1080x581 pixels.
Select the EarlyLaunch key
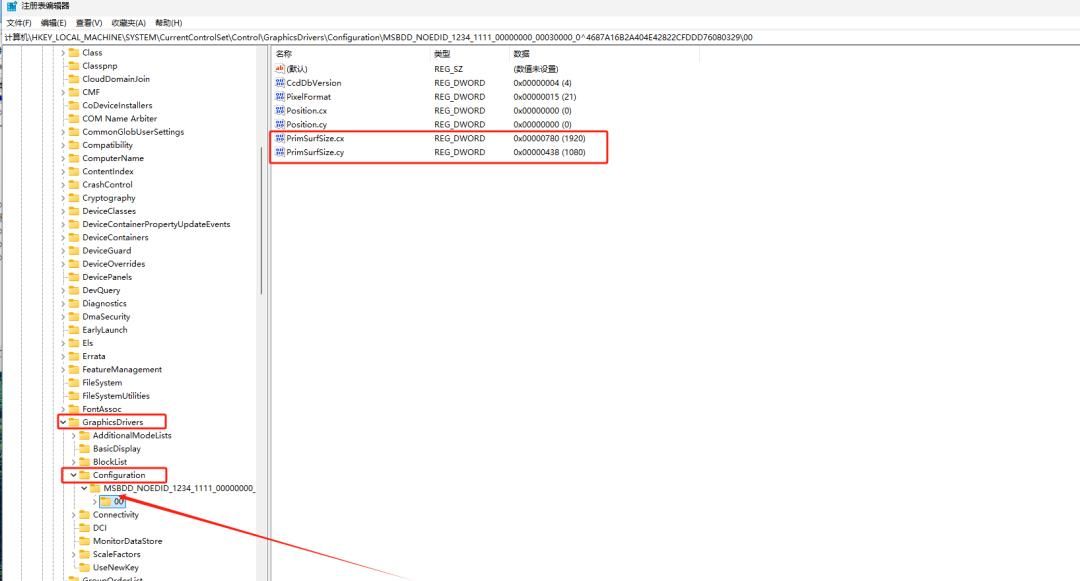tap(105, 330)
